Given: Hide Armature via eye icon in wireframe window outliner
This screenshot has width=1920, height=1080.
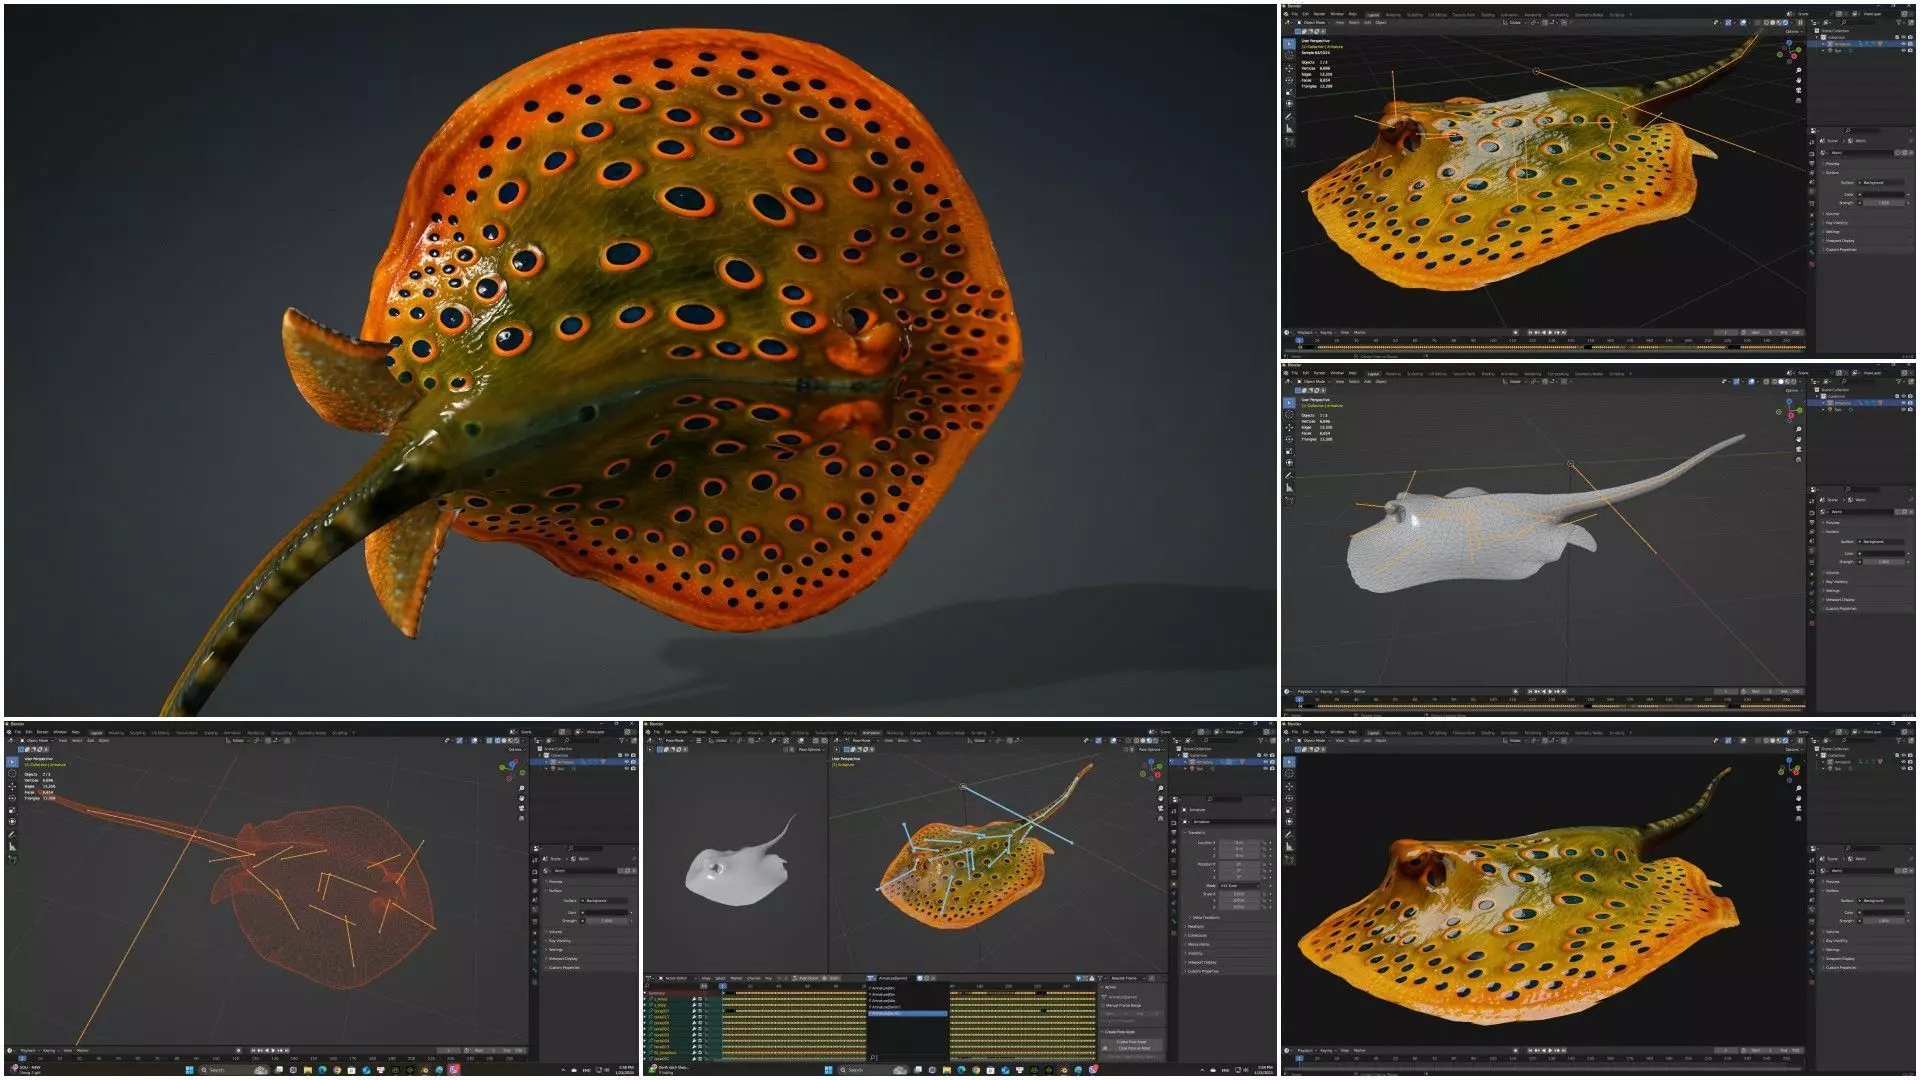Looking at the screenshot, I should point(627,762).
